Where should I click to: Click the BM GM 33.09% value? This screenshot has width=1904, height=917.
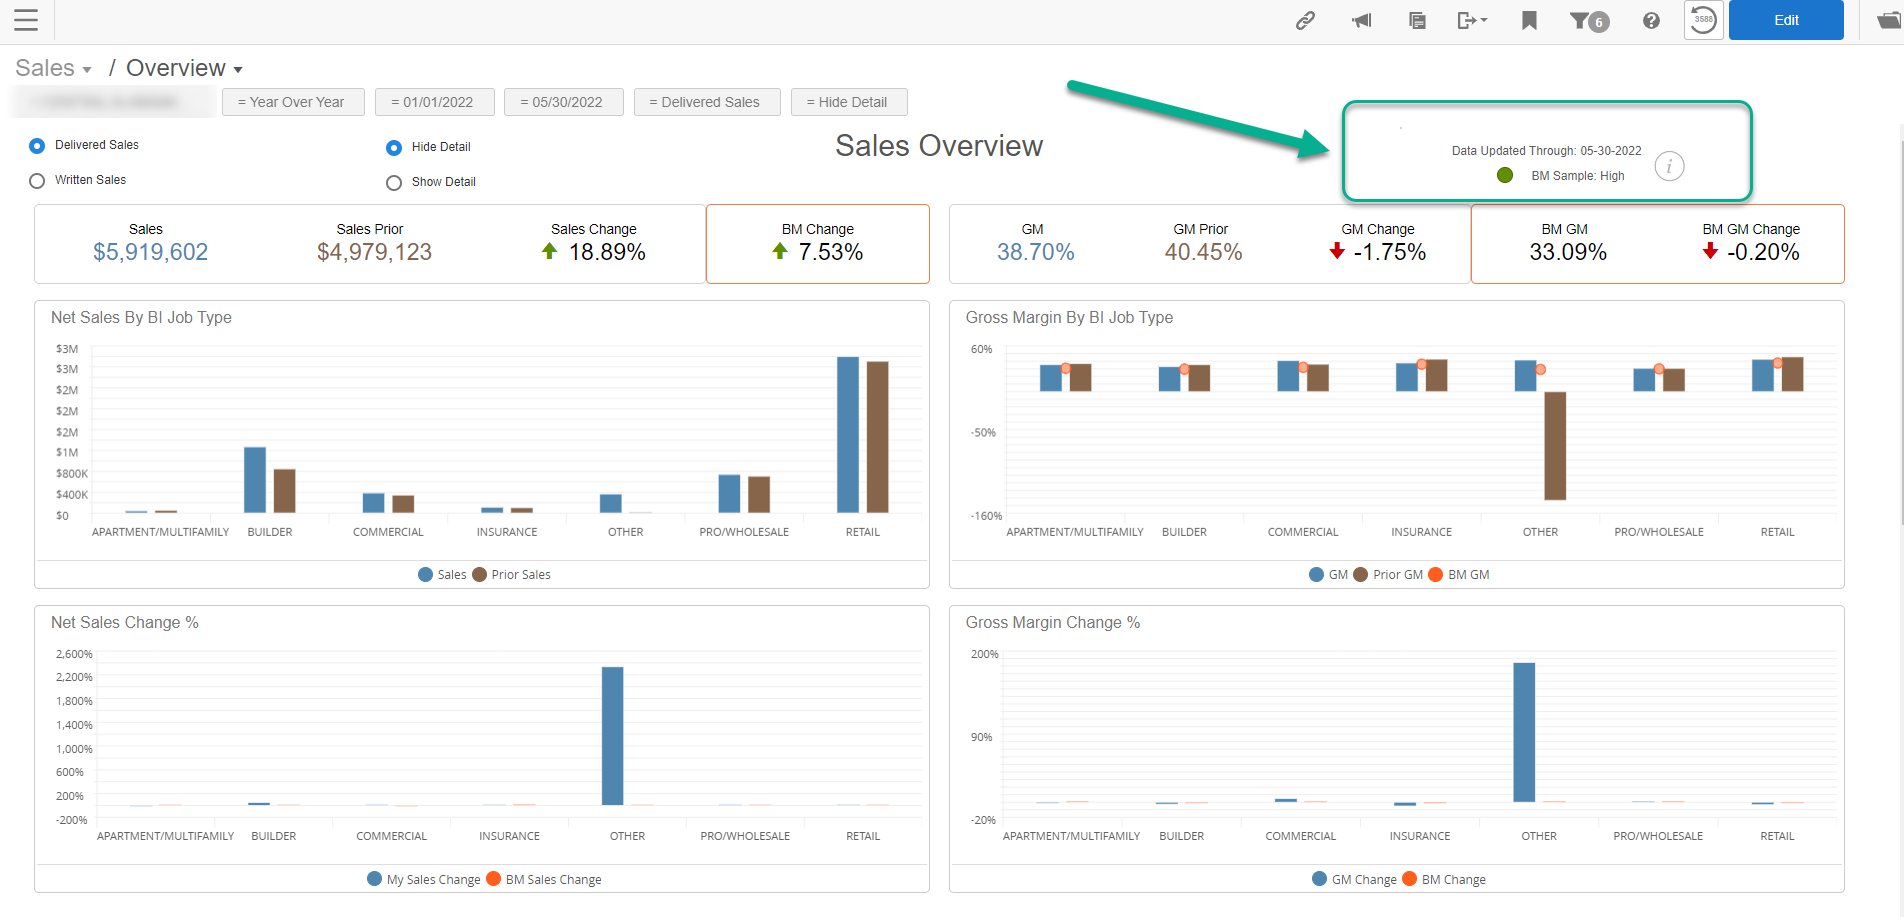(x=1567, y=252)
